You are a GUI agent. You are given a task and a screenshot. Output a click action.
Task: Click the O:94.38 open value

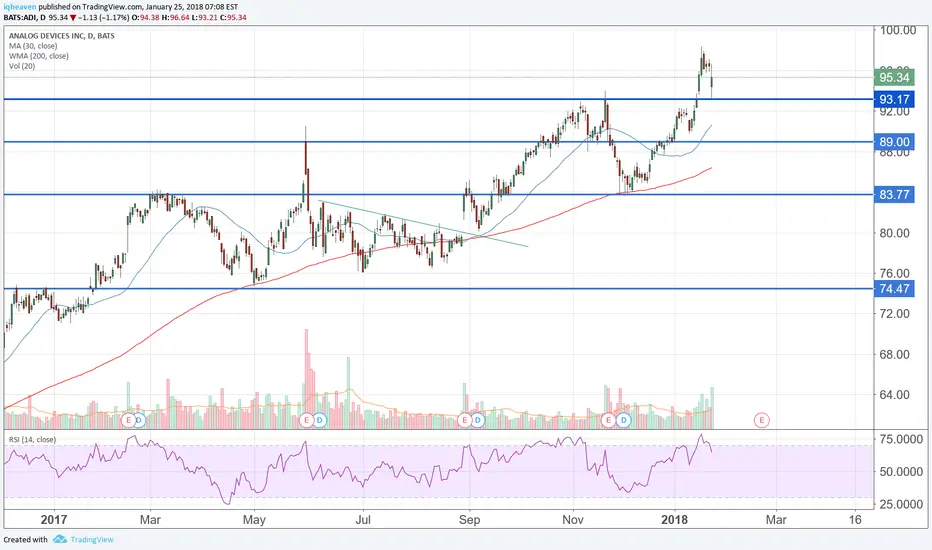point(145,18)
